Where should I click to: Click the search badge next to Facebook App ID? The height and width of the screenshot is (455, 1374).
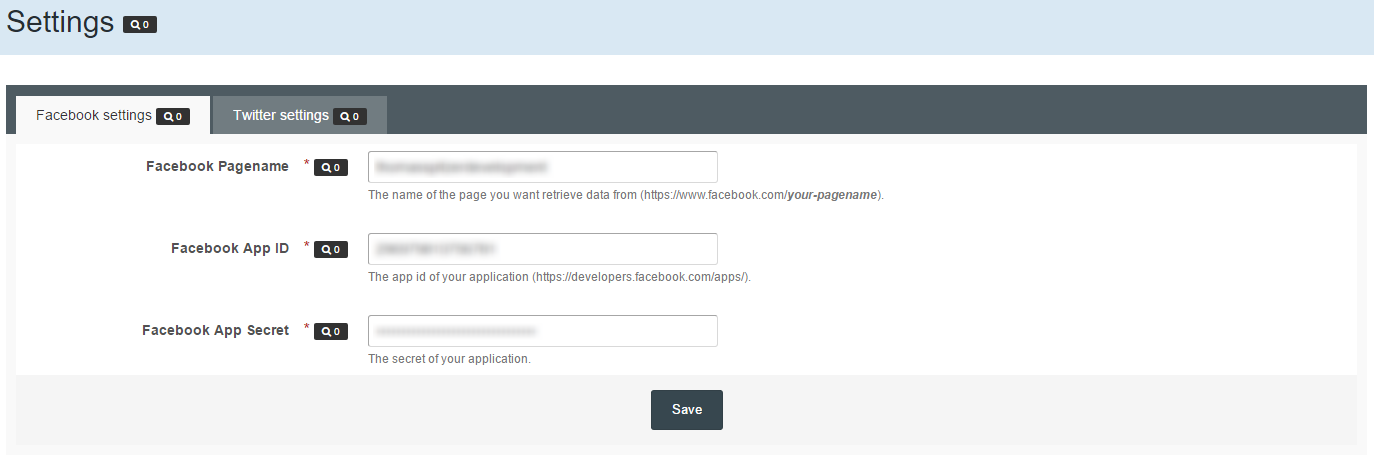pos(331,250)
